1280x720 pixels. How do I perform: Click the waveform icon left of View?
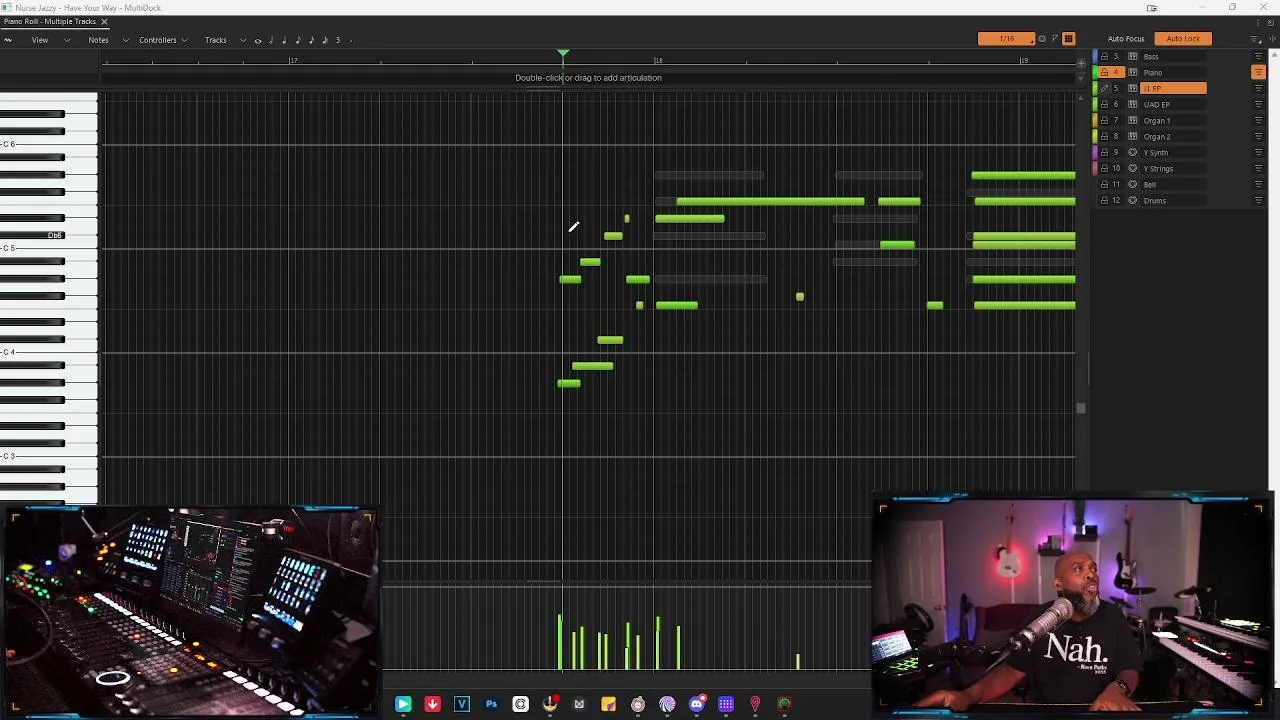tap(8, 40)
